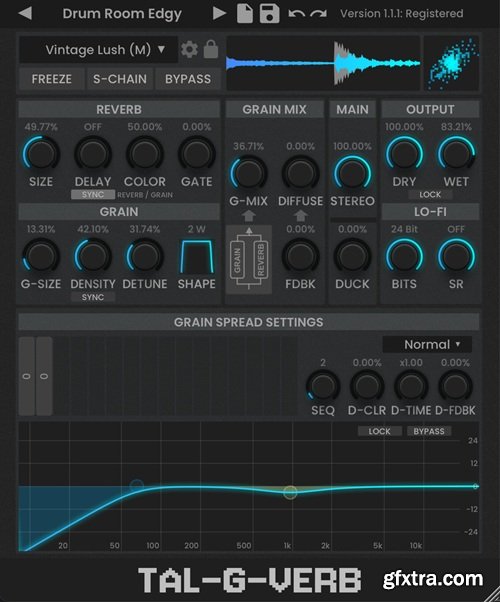Click the FDBK knob

coord(300,256)
